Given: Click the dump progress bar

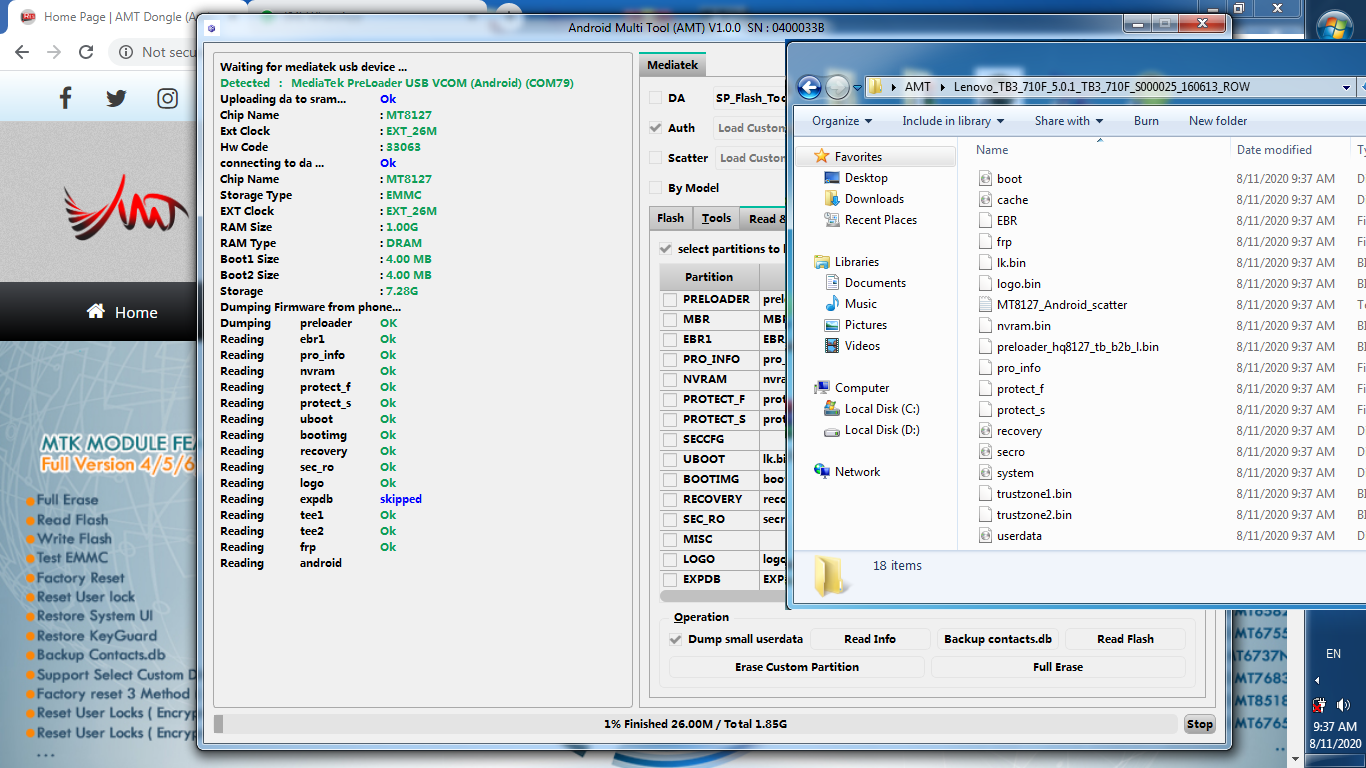Looking at the screenshot, I should coord(696,724).
